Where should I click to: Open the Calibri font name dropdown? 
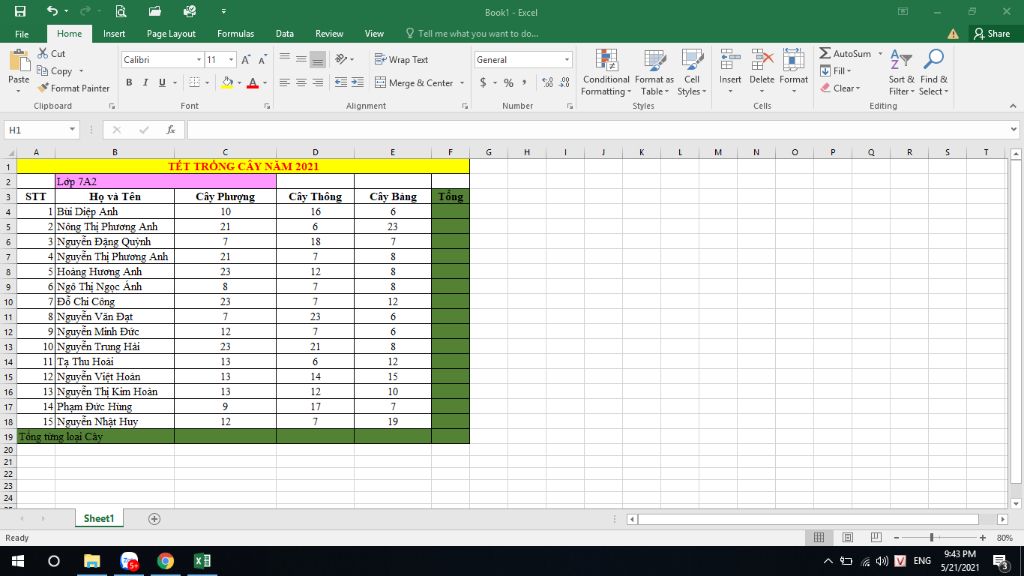tap(199, 59)
